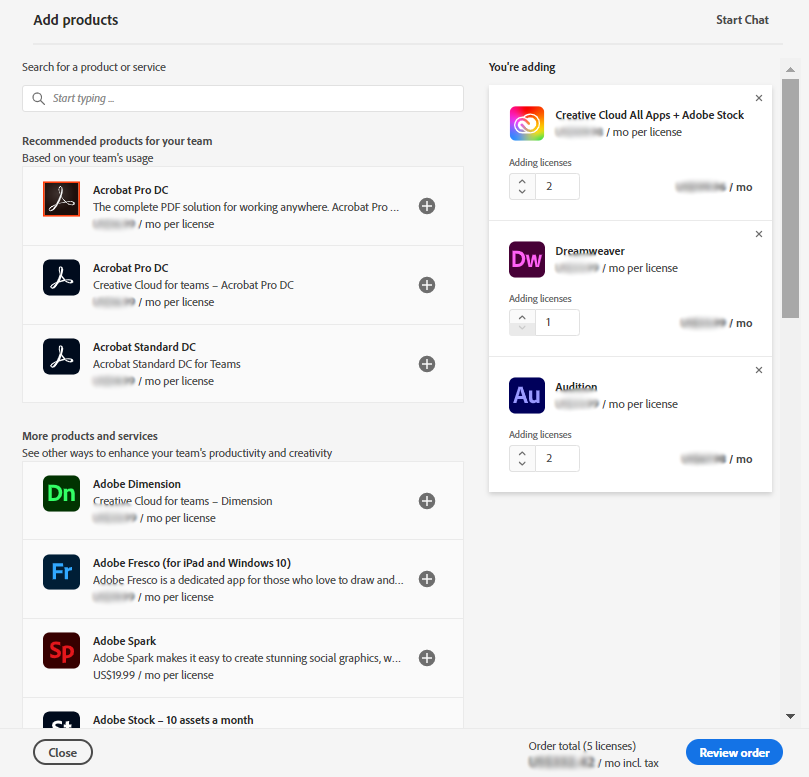Remove Audition from the You're adding list
The image size is (809, 777).
tap(758, 369)
